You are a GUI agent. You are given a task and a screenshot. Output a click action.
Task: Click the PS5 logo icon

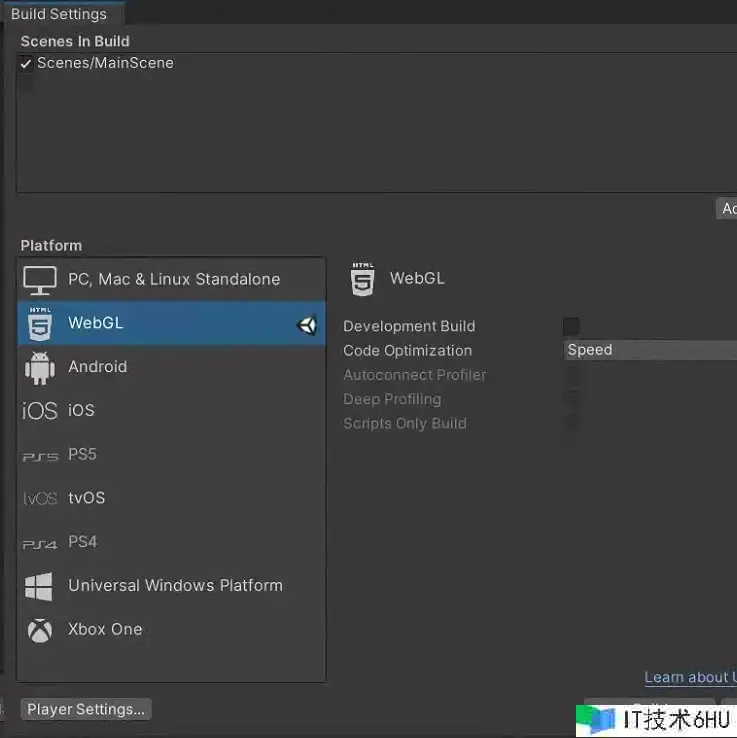click(x=40, y=457)
